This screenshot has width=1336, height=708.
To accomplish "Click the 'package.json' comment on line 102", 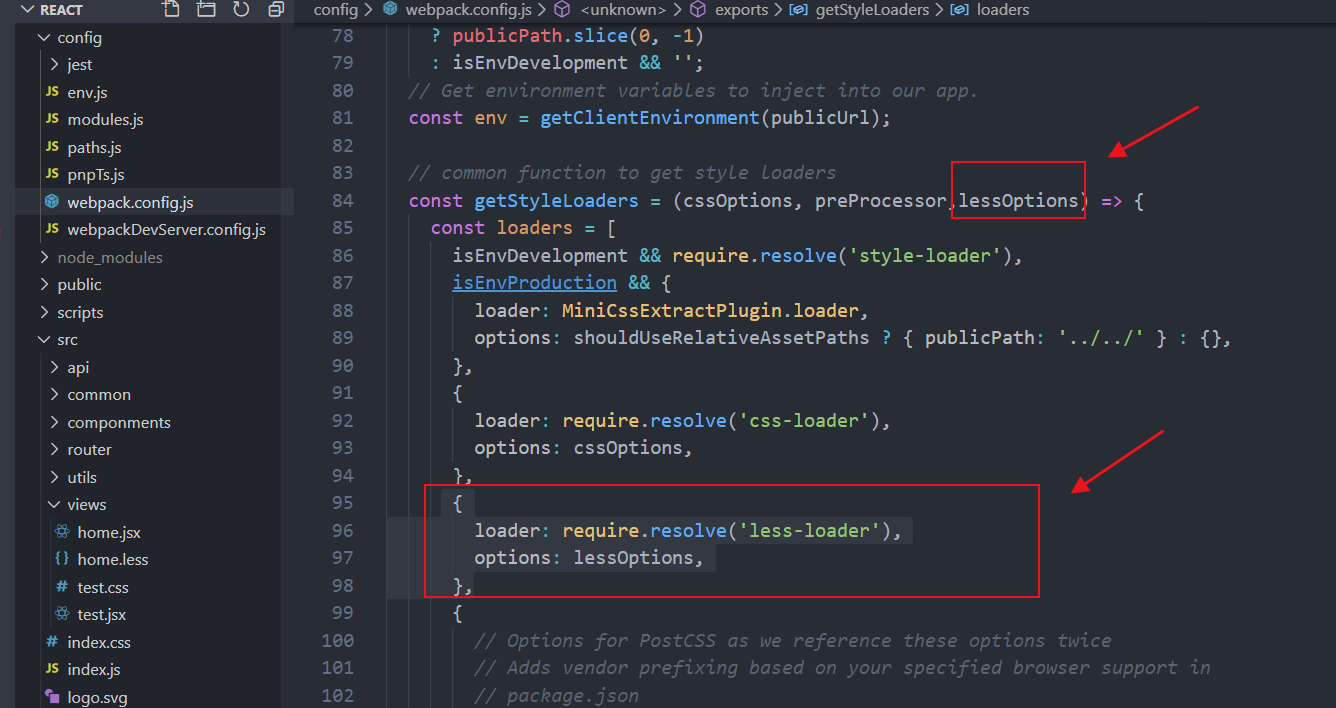I will pos(557,696).
